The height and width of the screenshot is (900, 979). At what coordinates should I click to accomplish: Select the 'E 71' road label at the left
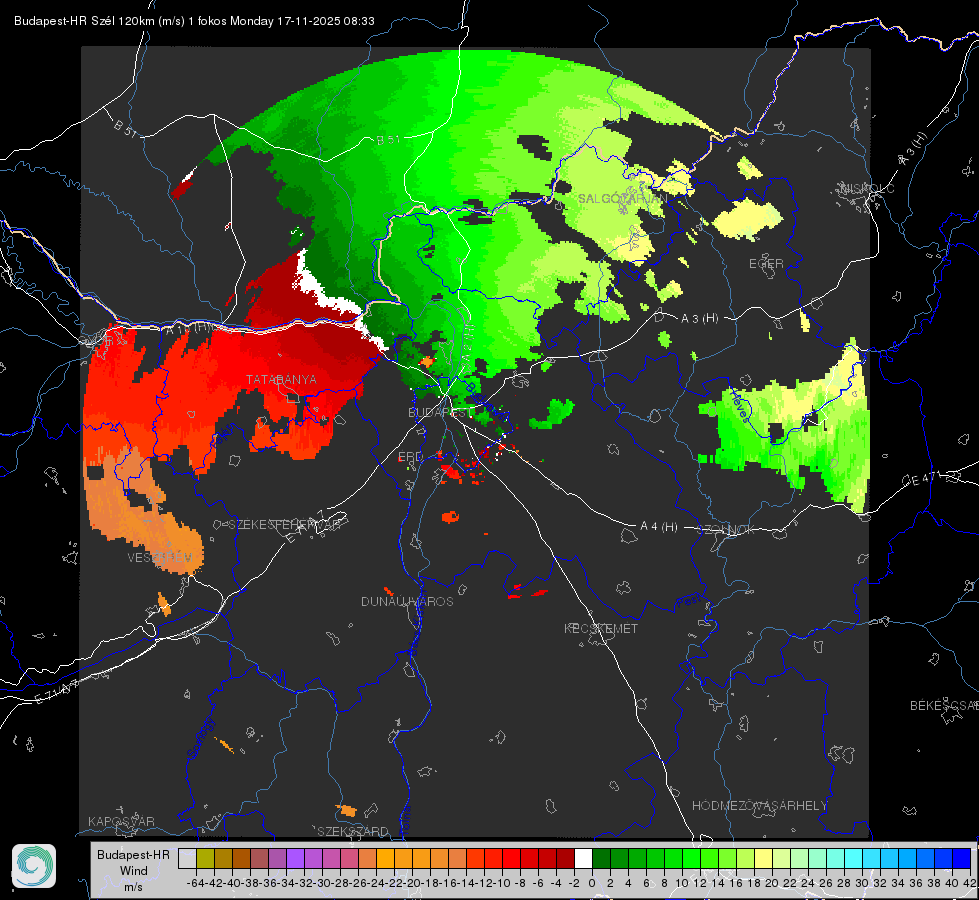tap(57, 692)
